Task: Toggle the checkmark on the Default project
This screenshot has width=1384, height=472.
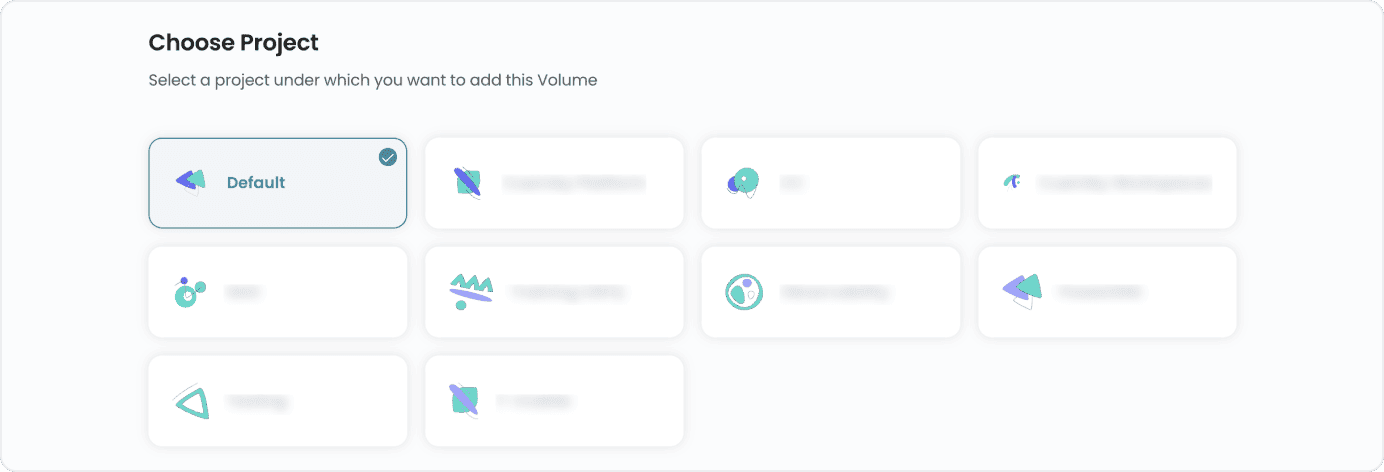Action: 388,157
